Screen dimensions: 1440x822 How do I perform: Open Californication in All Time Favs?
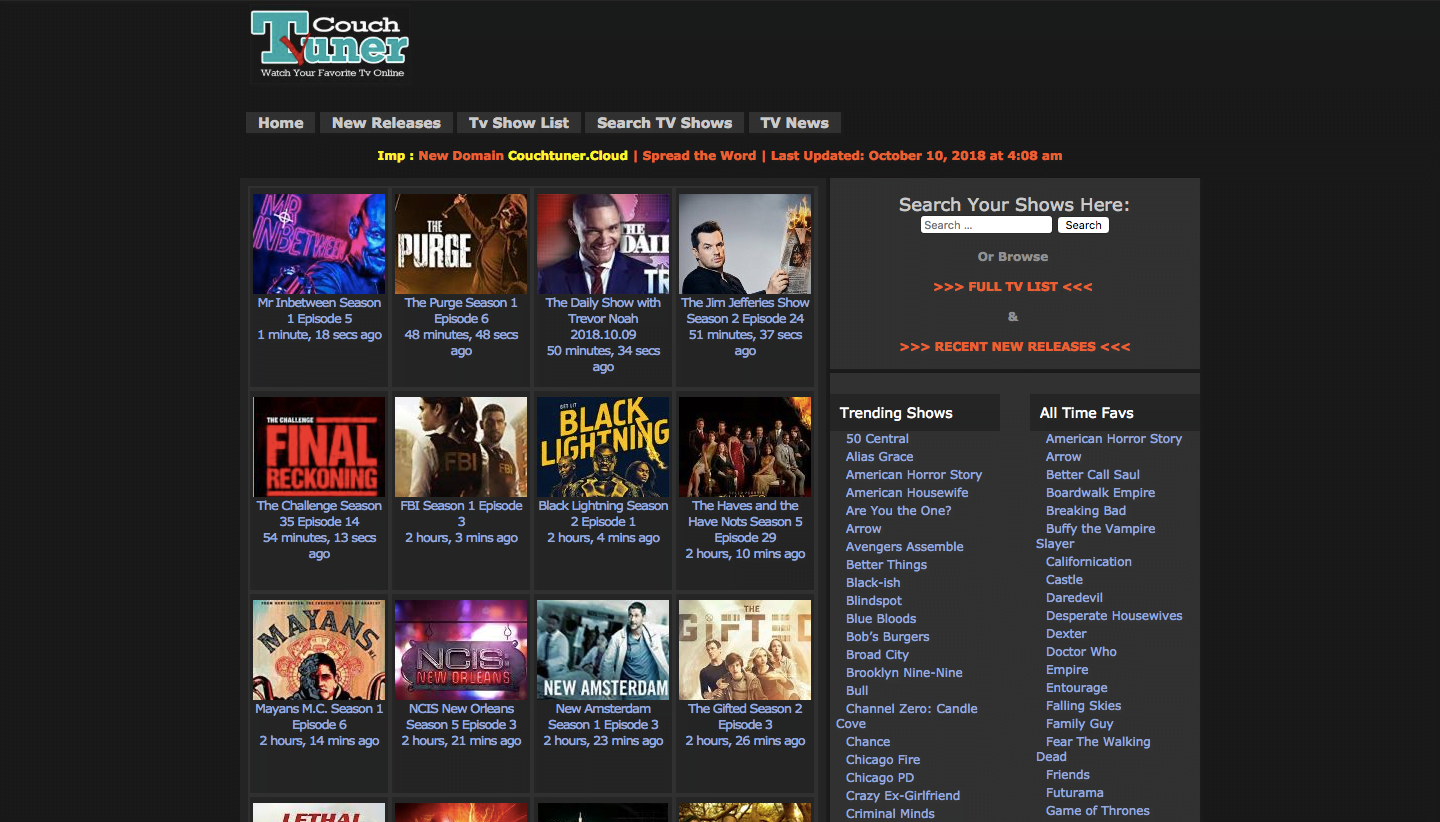[1089, 562]
